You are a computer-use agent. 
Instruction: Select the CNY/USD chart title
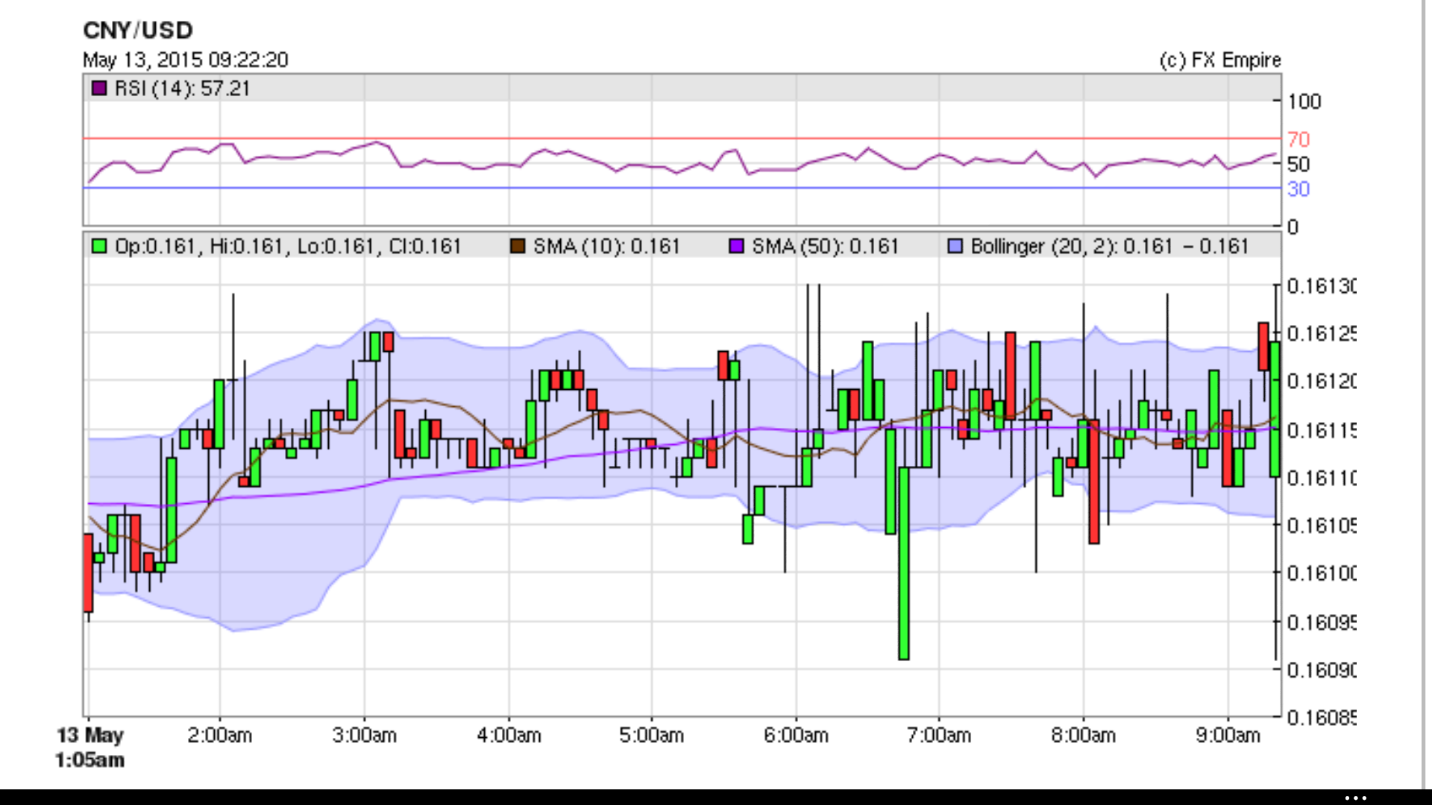tap(137, 31)
